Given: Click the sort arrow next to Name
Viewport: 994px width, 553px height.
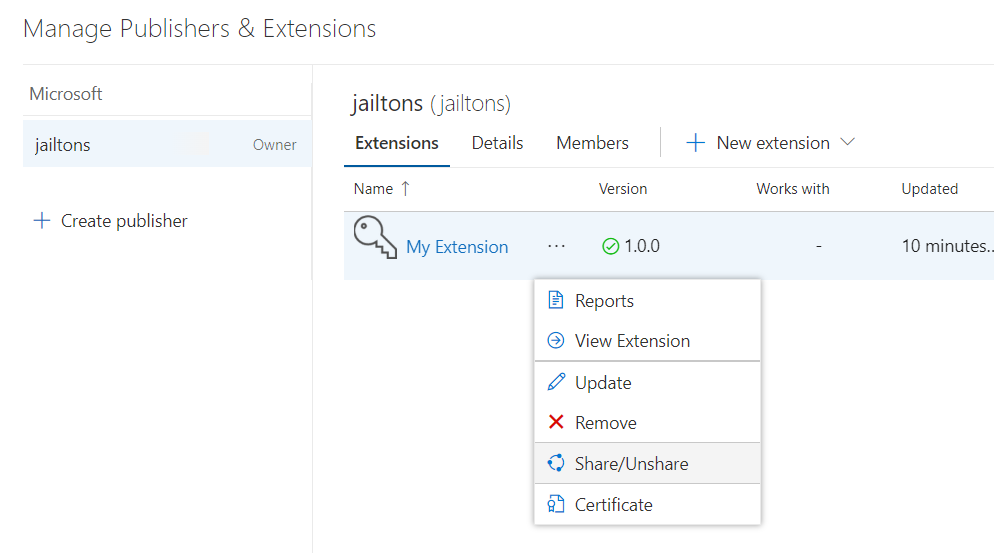Looking at the screenshot, I should [406, 188].
